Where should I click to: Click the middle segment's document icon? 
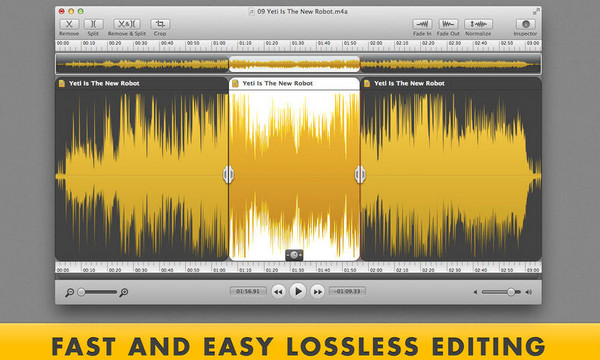(x=235, y=83)
